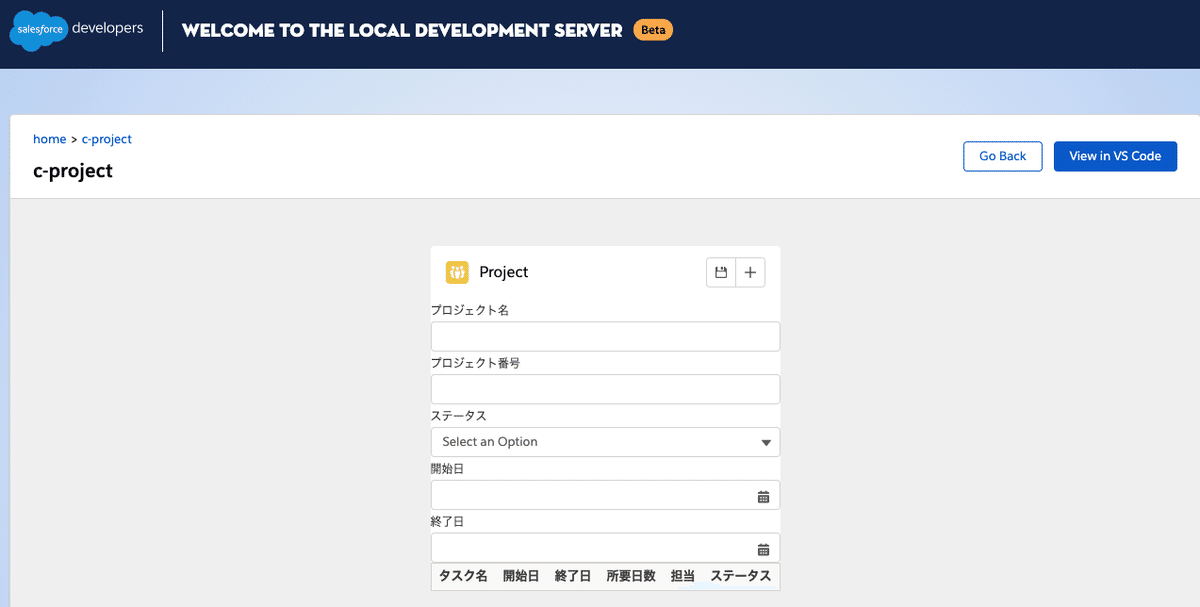This screenshot has height=607, width=1200.
Task: Click the プロジェクト番号 input field
Action: click(x=605, y=389)
